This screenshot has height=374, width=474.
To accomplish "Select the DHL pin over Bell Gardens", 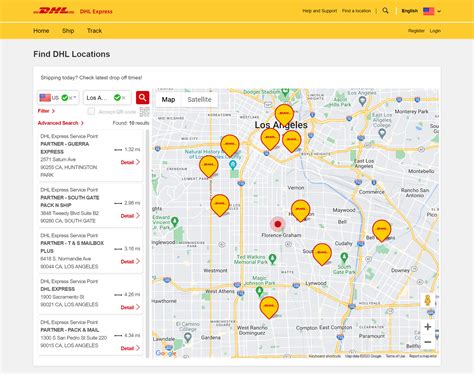I will click(381, 231).
